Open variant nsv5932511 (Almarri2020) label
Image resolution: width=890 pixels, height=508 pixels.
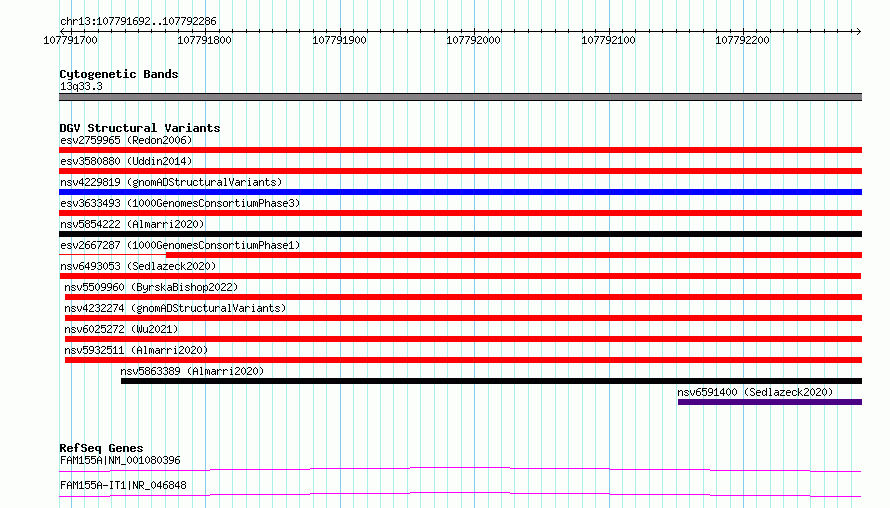click(x=136, y=350)
